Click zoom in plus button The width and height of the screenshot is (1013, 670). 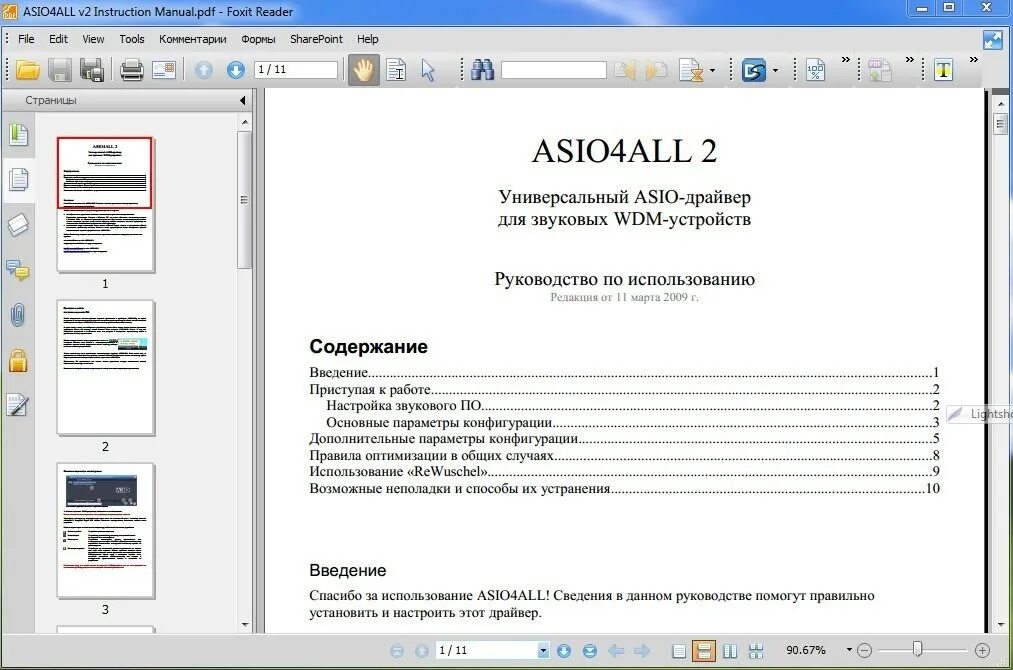(982, 651)
